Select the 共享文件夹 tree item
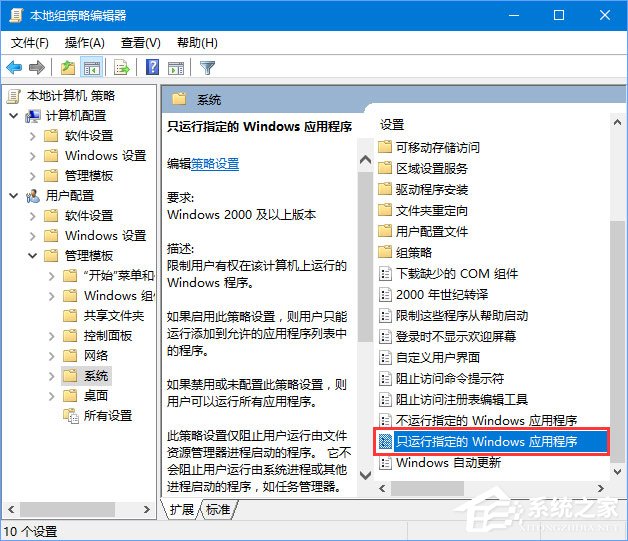 point(114,316)
